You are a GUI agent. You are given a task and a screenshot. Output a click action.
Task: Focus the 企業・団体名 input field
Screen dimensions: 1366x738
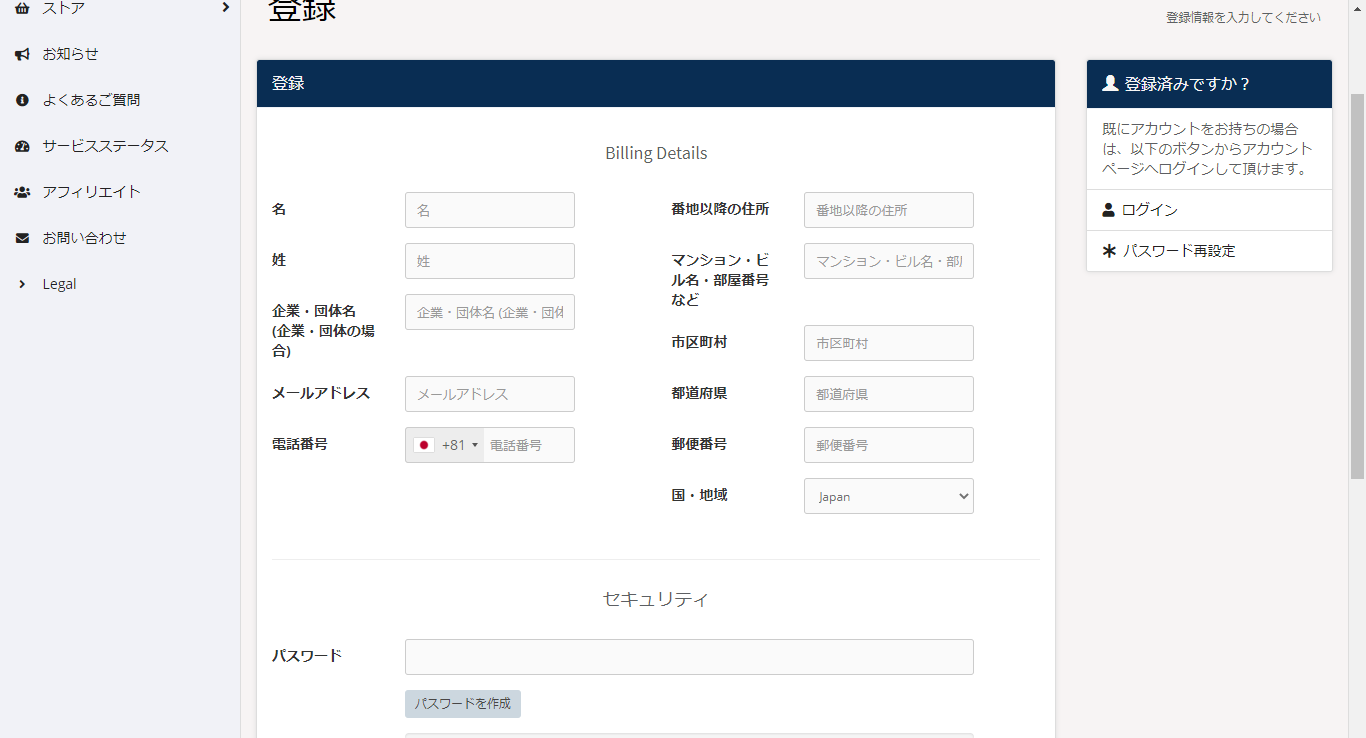coord(490,312)
